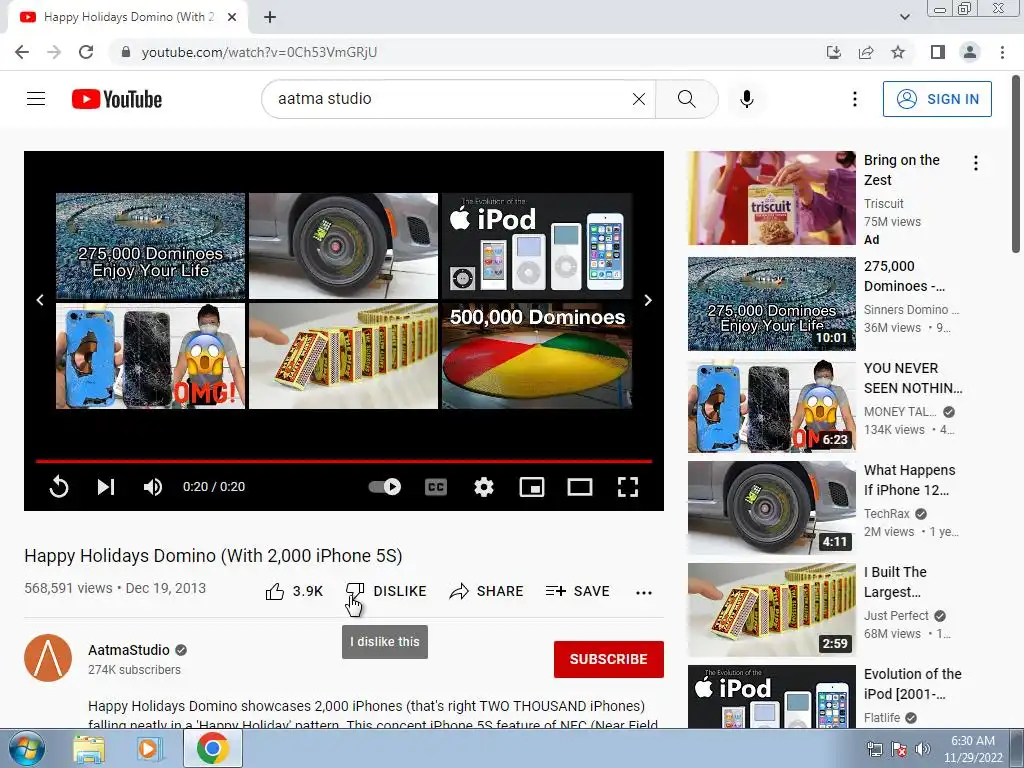
Task: Click the install app icon in address bar
Action: coord(834,52)
